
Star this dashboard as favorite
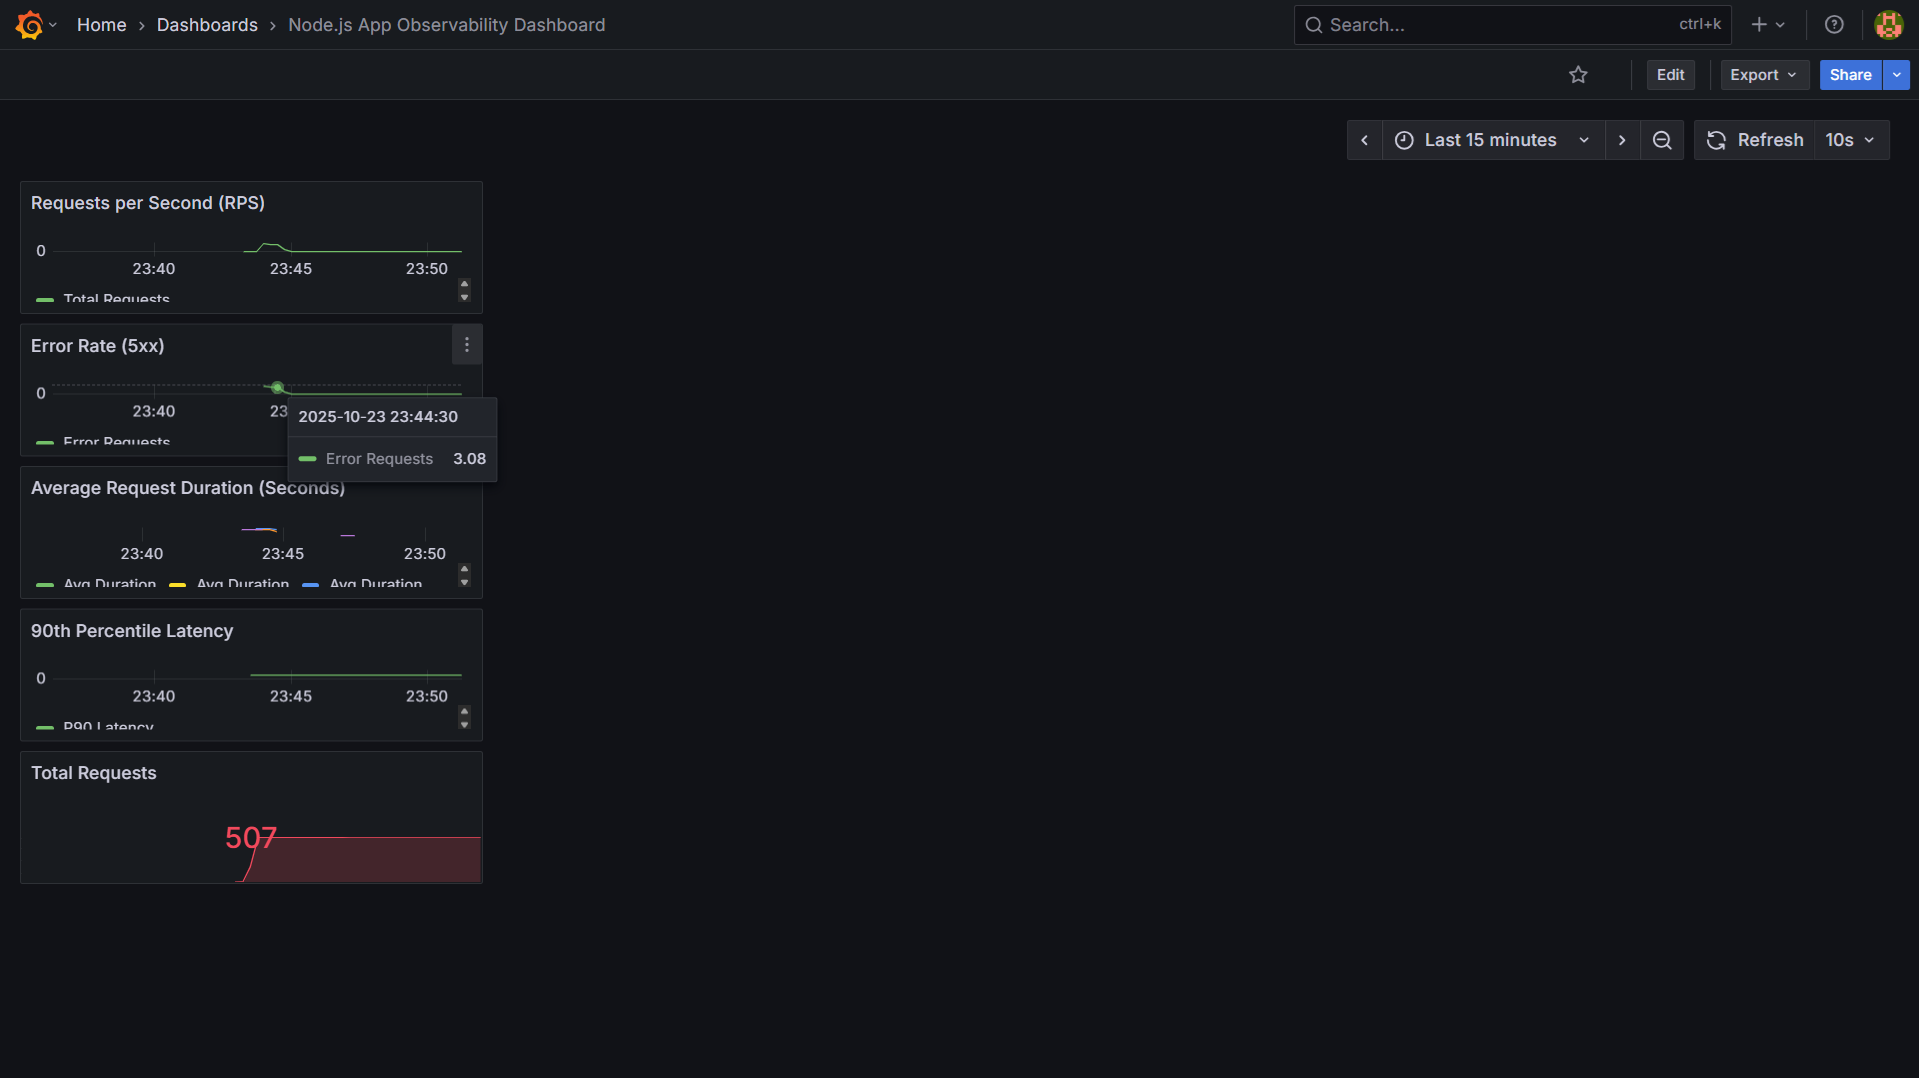1578,75
